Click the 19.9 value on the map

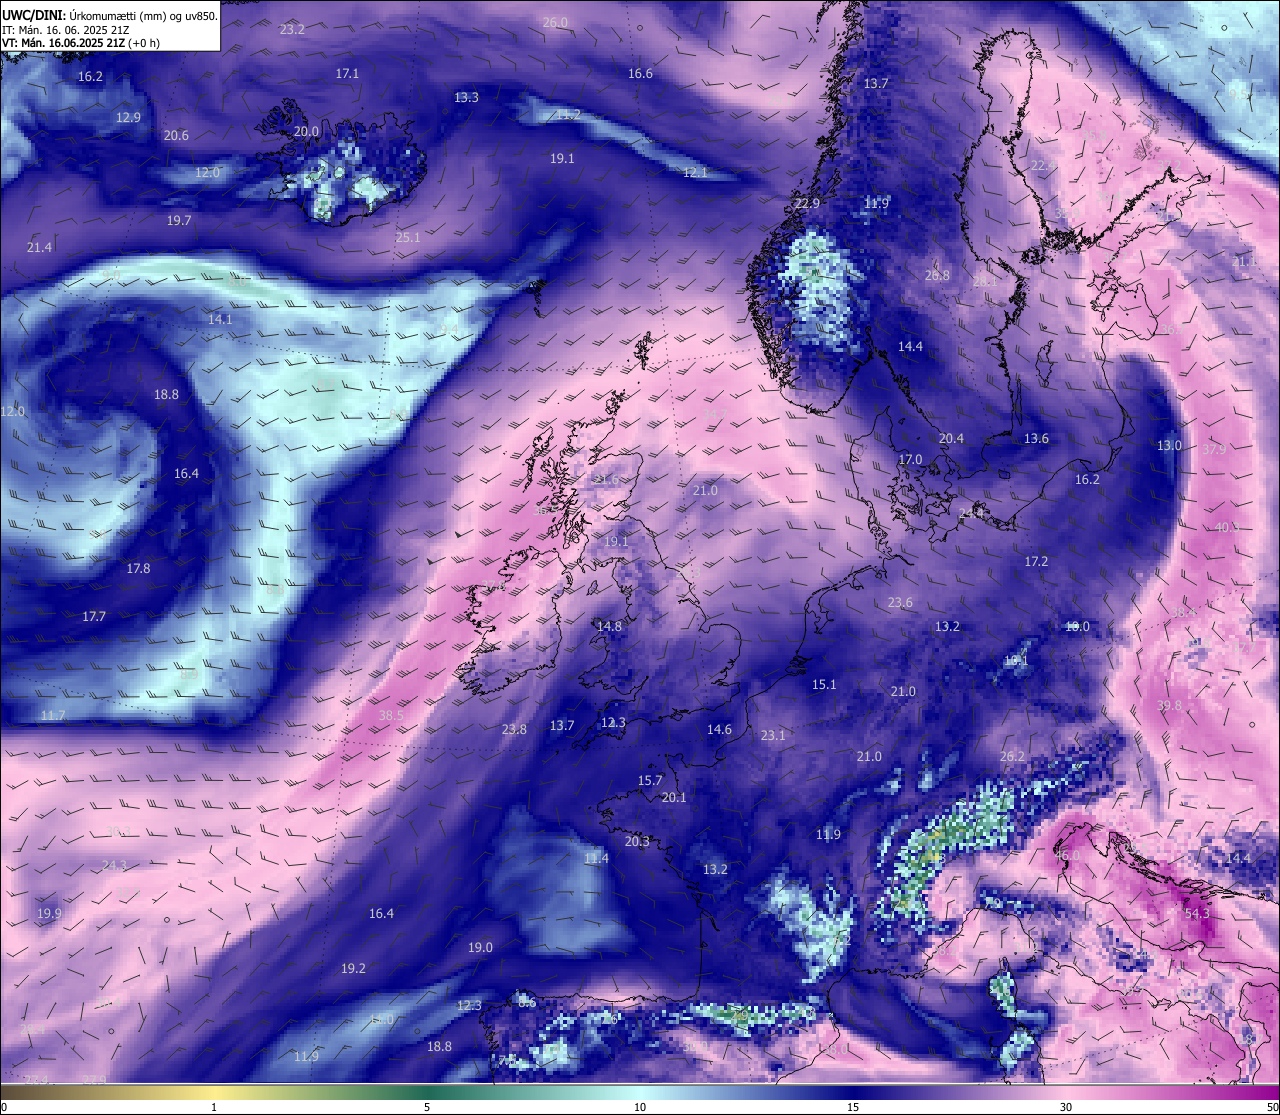(49, 913)
